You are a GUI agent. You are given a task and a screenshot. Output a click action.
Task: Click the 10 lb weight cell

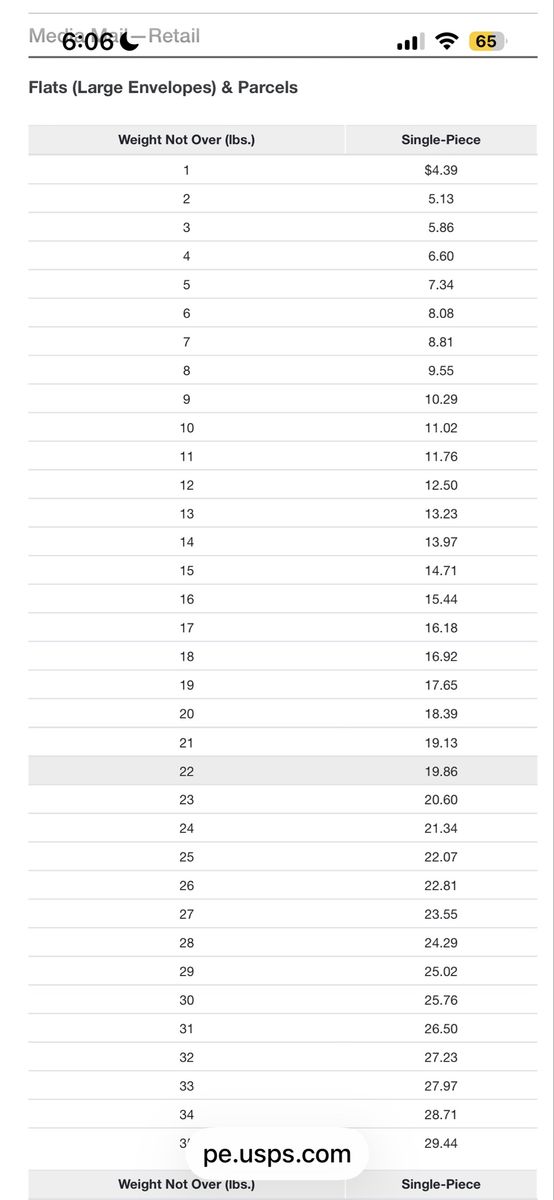click(186, 428)
